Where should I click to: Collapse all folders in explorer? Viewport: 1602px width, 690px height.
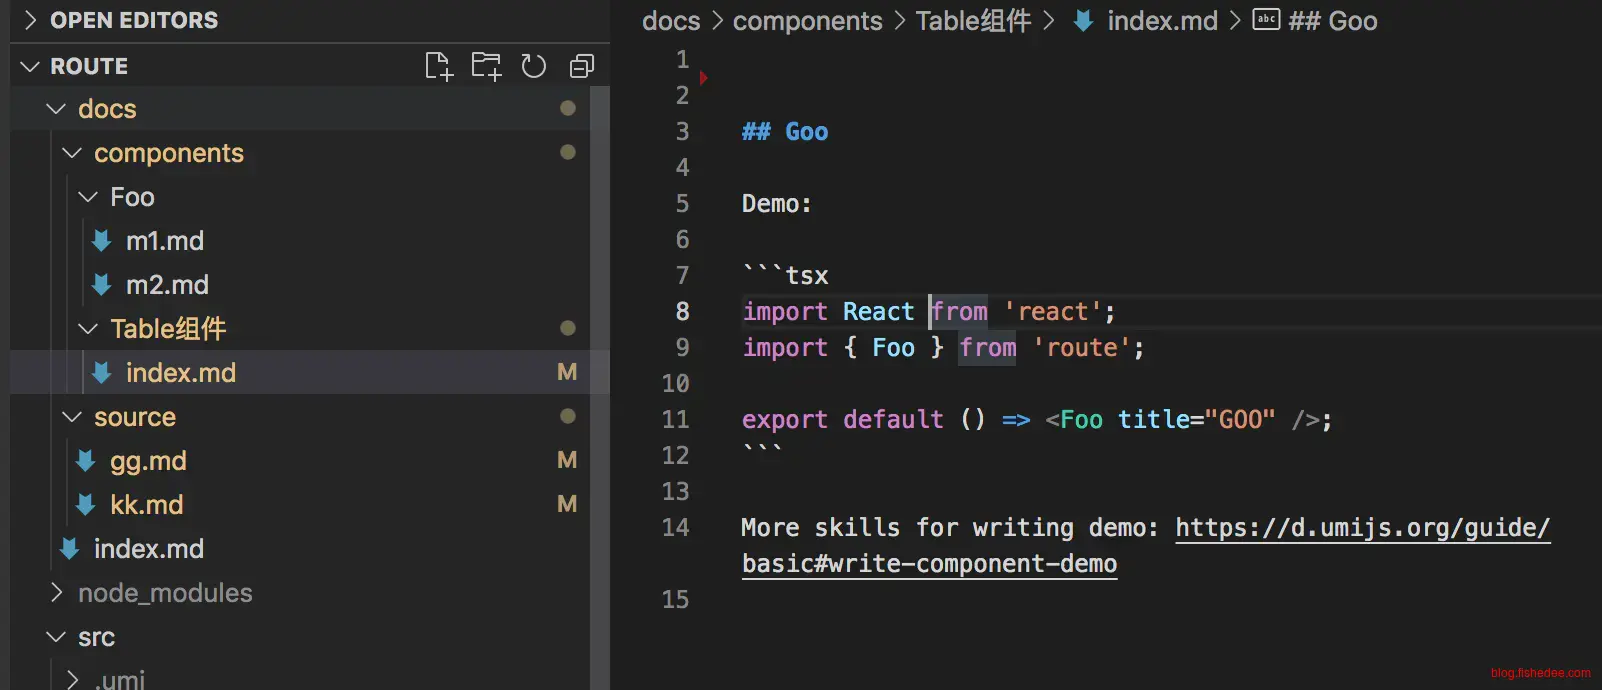(581, 67)
